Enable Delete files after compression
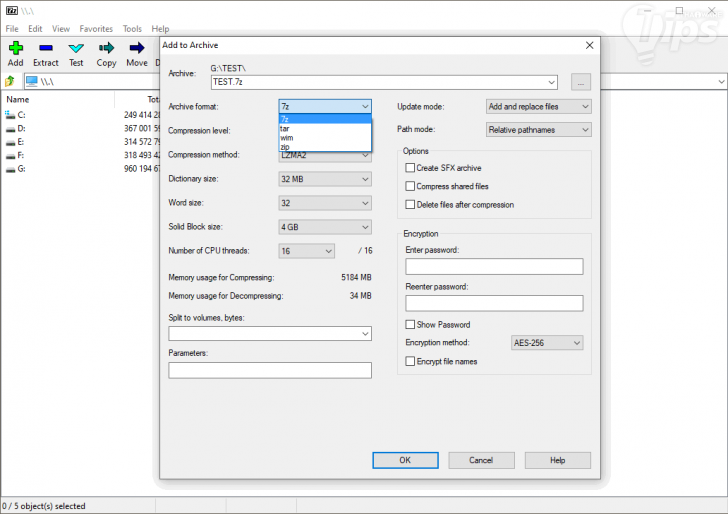Screen dimensions: 728x514 point(410,204)
